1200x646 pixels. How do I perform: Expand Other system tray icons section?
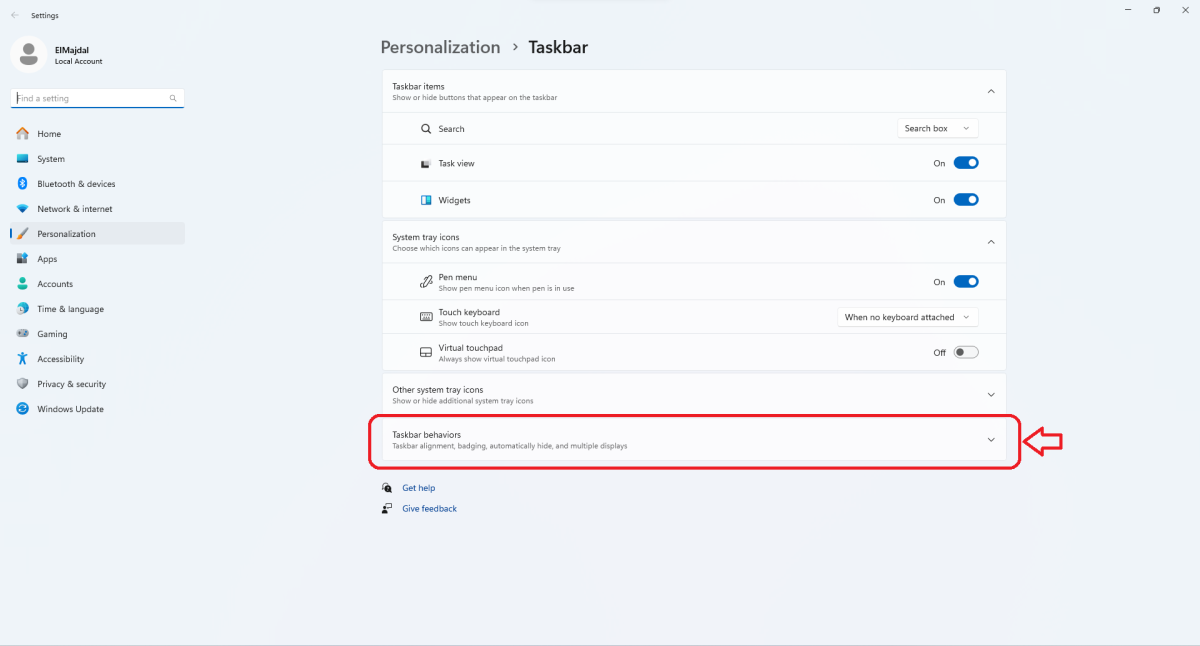click(x=990, y=394)
